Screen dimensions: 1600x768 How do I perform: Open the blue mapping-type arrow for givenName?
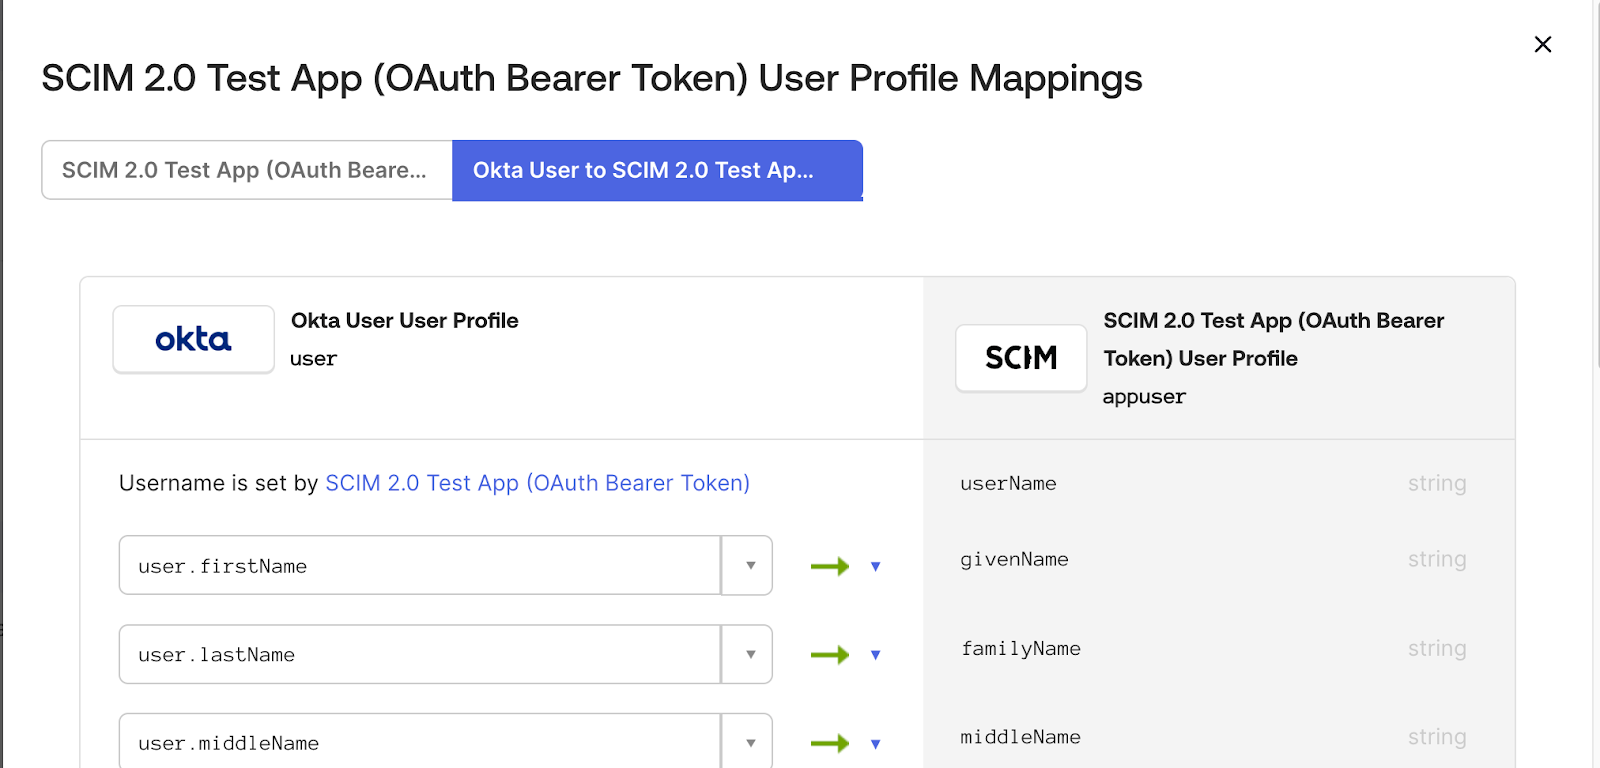(876, 567)
